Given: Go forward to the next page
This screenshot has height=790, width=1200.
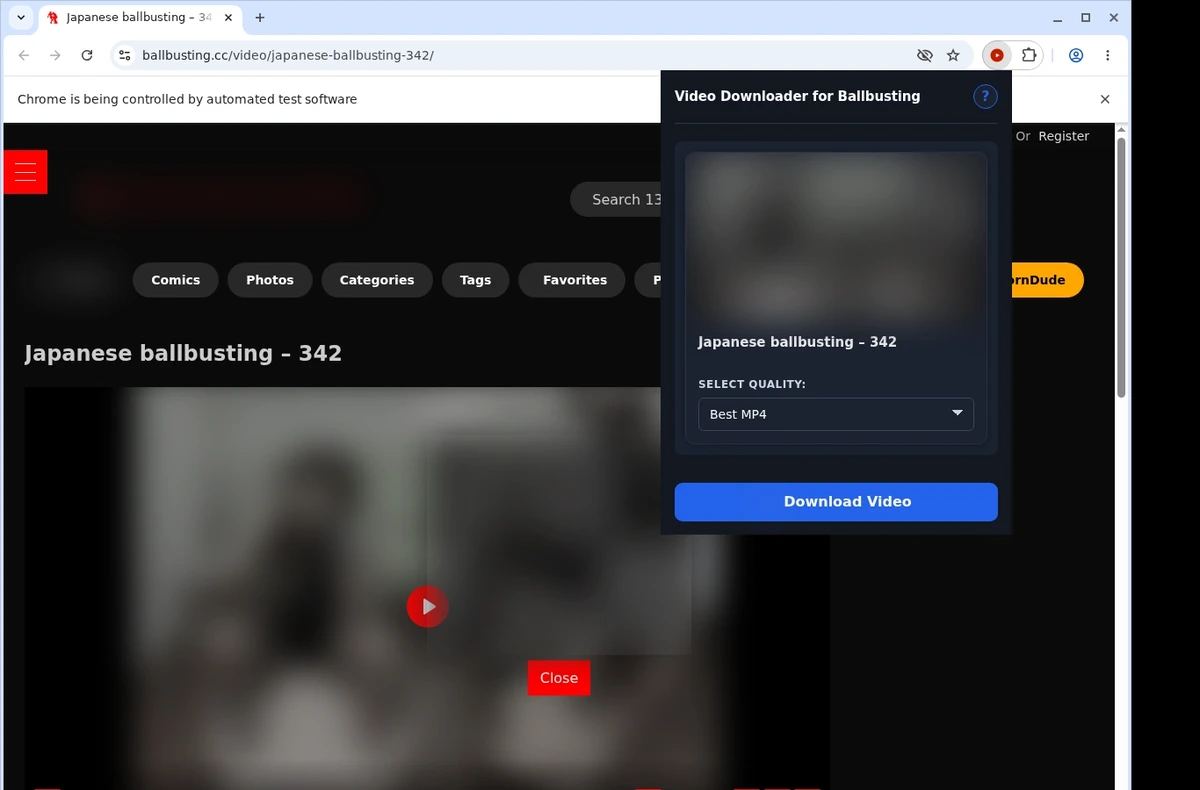Looking at the screenshot, I should 55,56.
